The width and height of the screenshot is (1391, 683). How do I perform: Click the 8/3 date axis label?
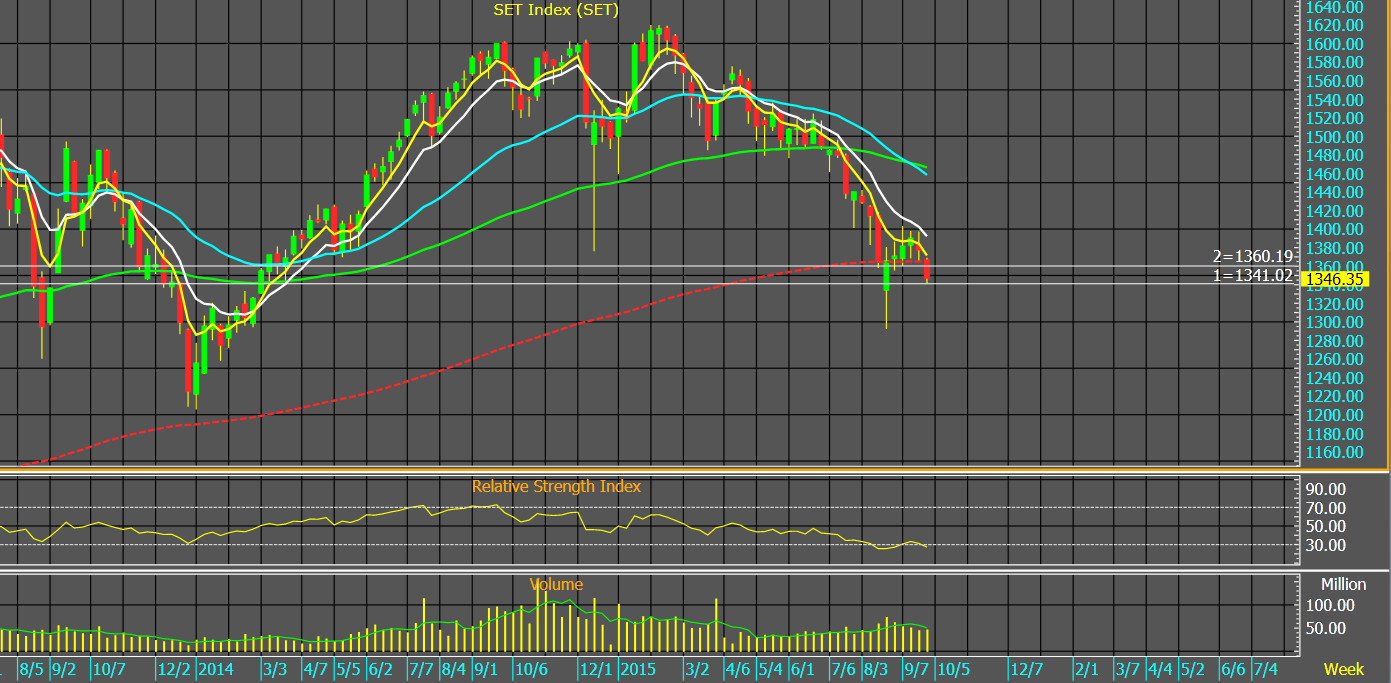coord(876,668)
